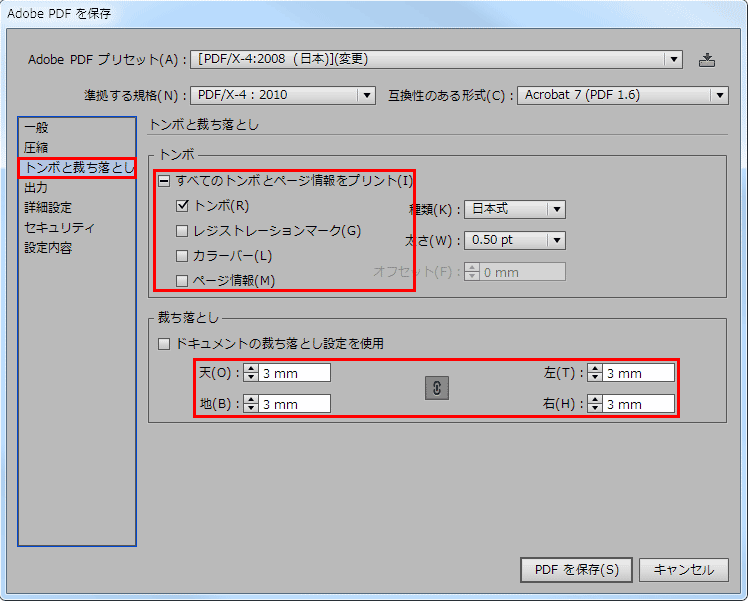Save the preset with the download icon
The width and height of the screenshot is (748, 601).
click(x=706, y=60)
